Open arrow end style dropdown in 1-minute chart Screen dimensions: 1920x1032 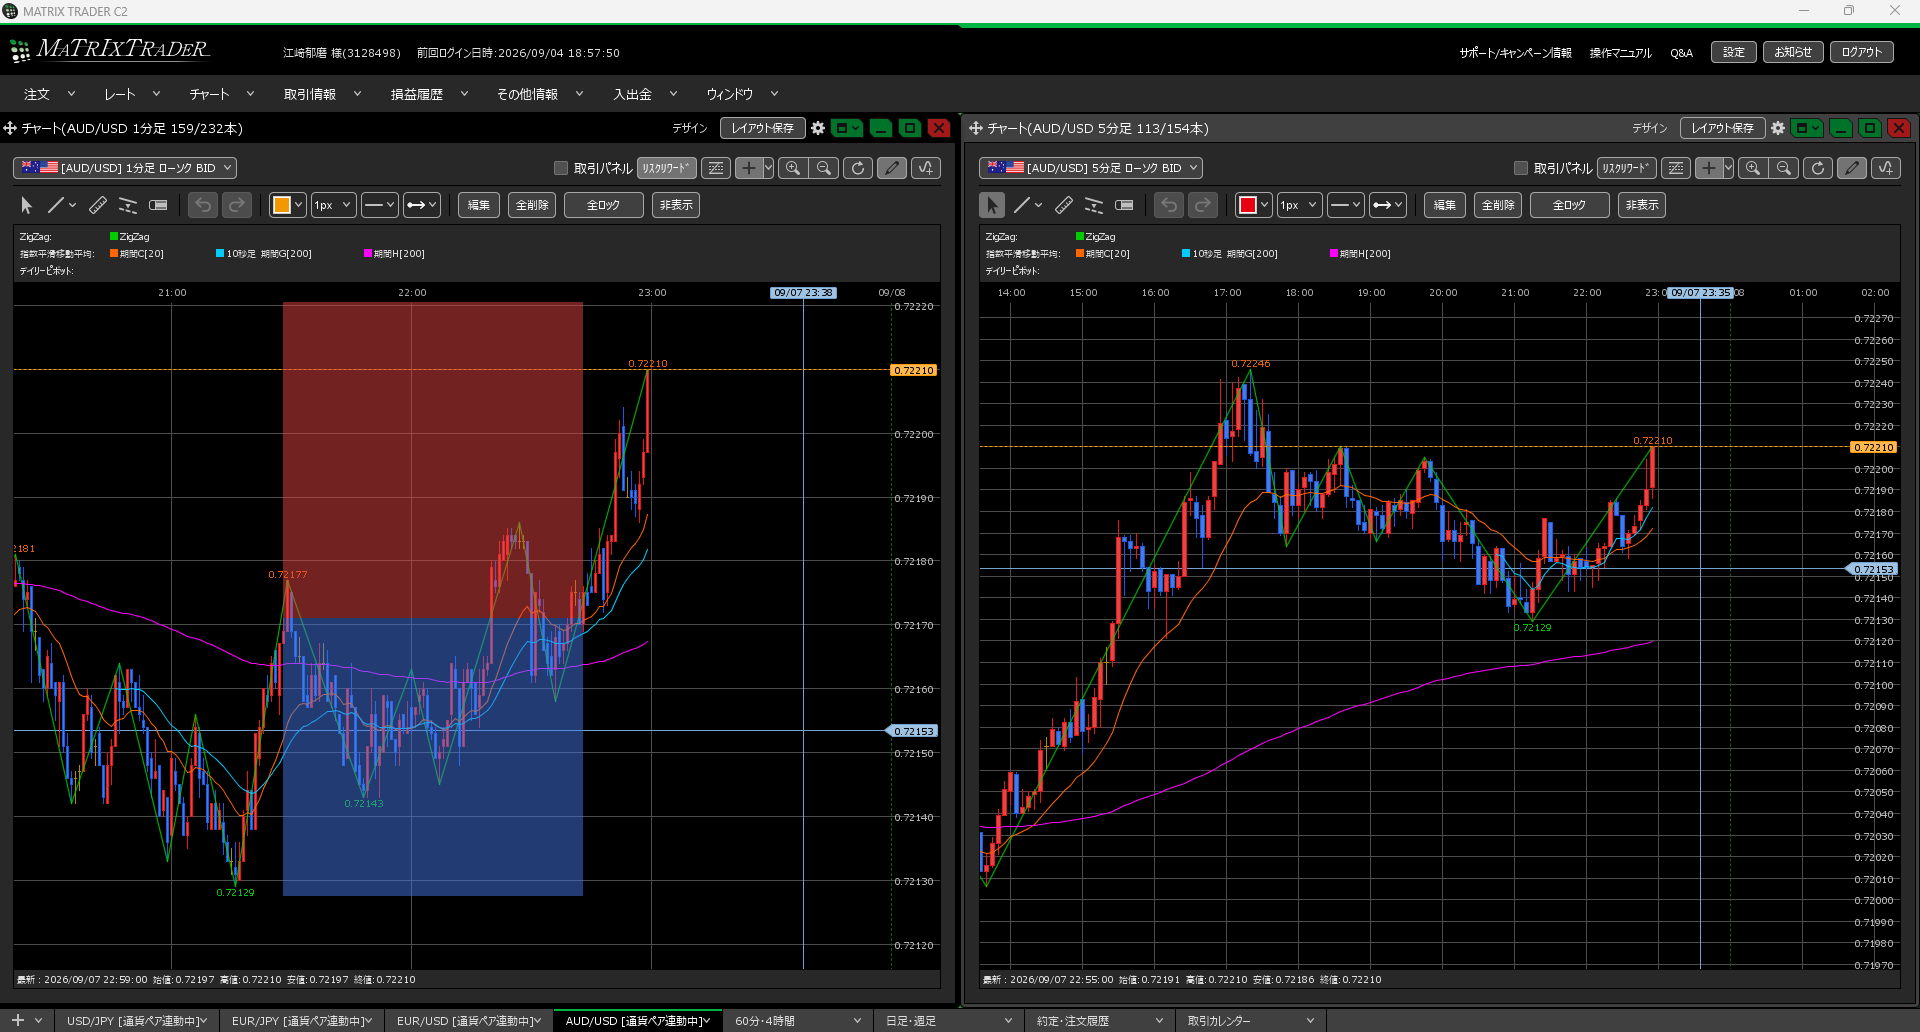click(x=422, y=205)
